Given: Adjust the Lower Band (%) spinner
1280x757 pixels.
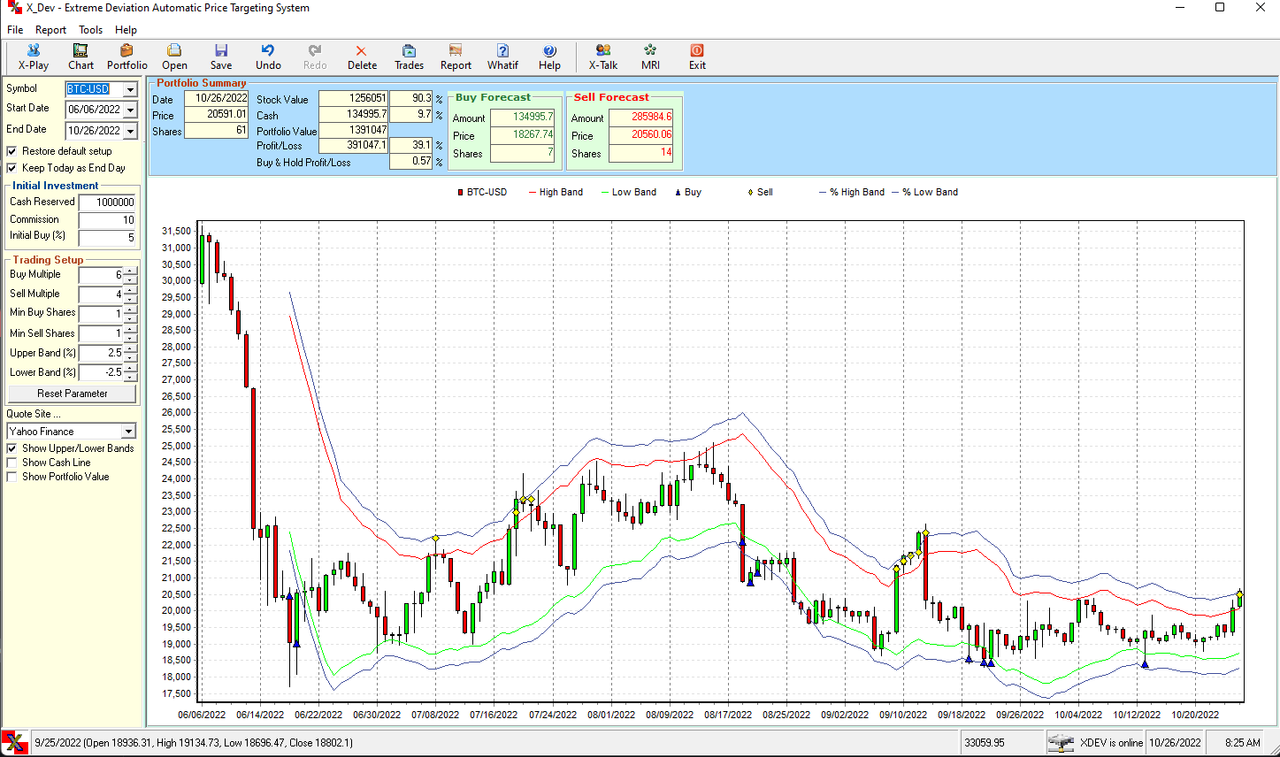Looking at the screenshot, I should pos(130,373).
